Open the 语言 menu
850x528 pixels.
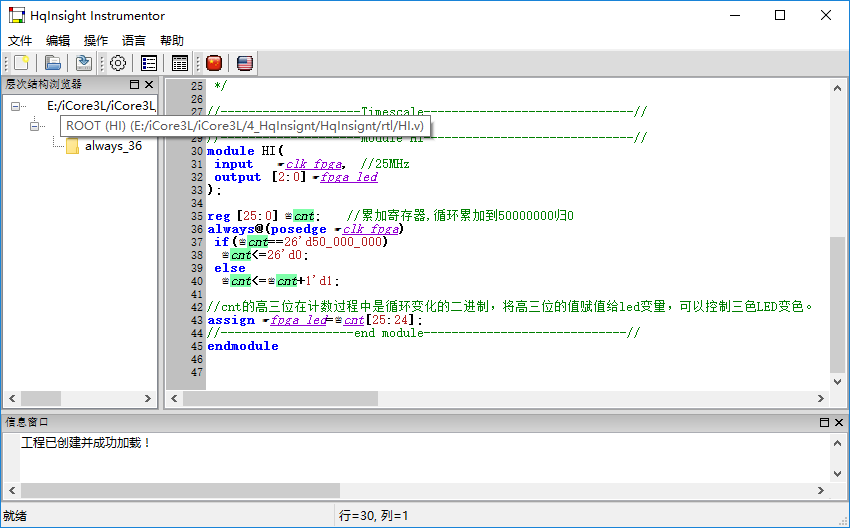tap(134, 40)
